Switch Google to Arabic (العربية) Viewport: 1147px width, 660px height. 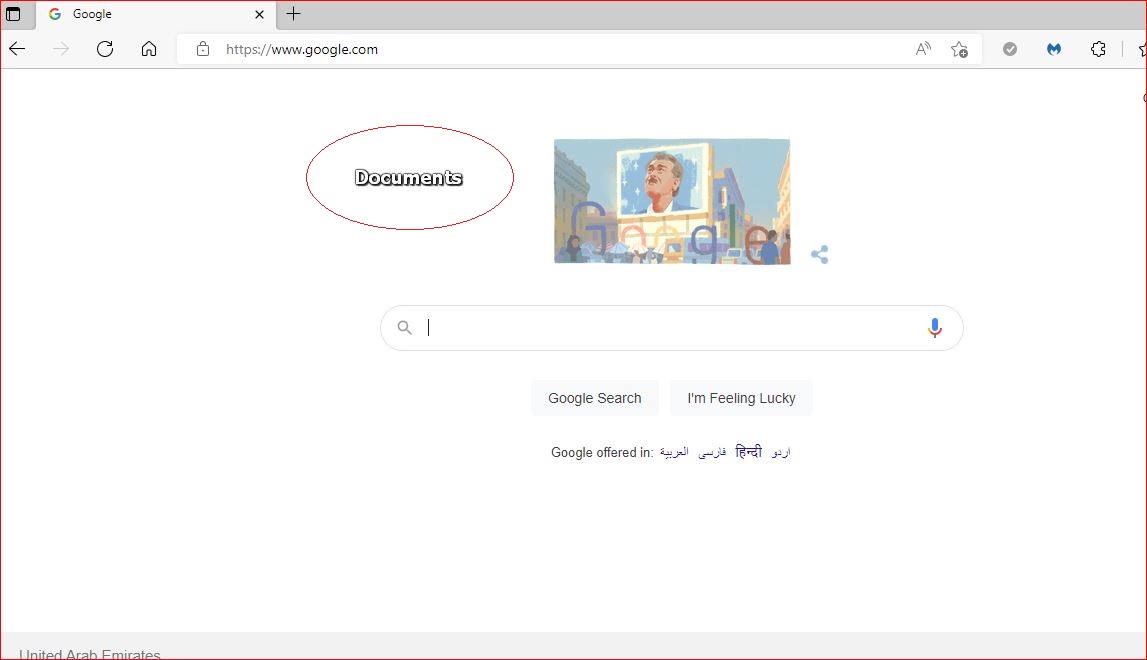(674, 452)
